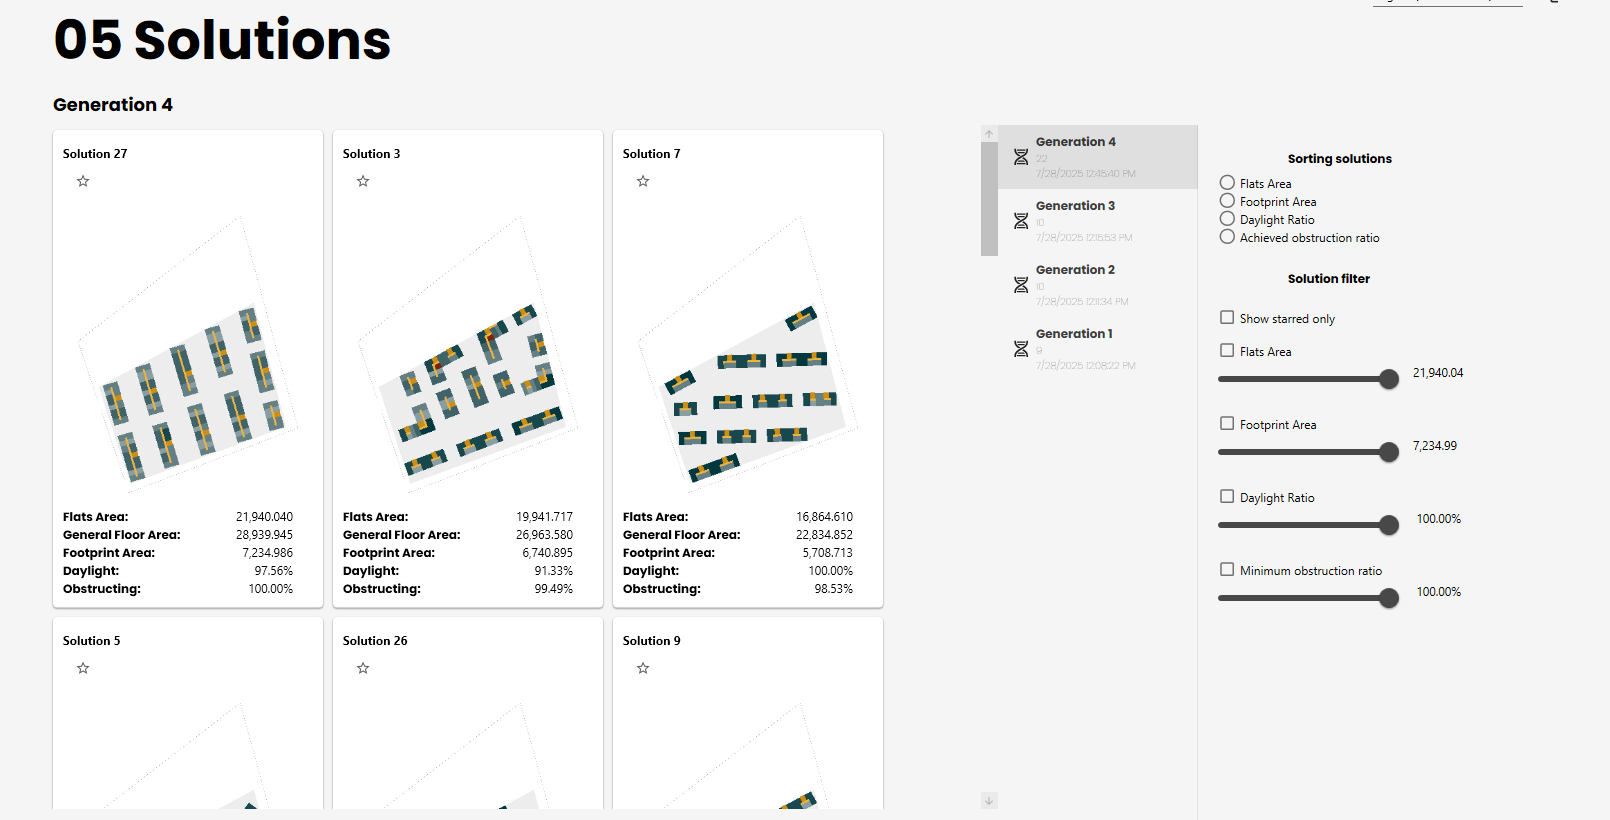Viewport: 1610px width, 820px height.
Task: Toggle the star on Solution 26
Action: coord(363,668)
